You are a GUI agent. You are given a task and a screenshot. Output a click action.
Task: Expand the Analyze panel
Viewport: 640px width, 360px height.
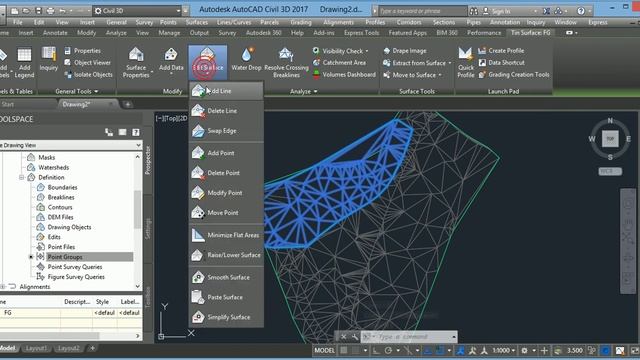point(304,91)
